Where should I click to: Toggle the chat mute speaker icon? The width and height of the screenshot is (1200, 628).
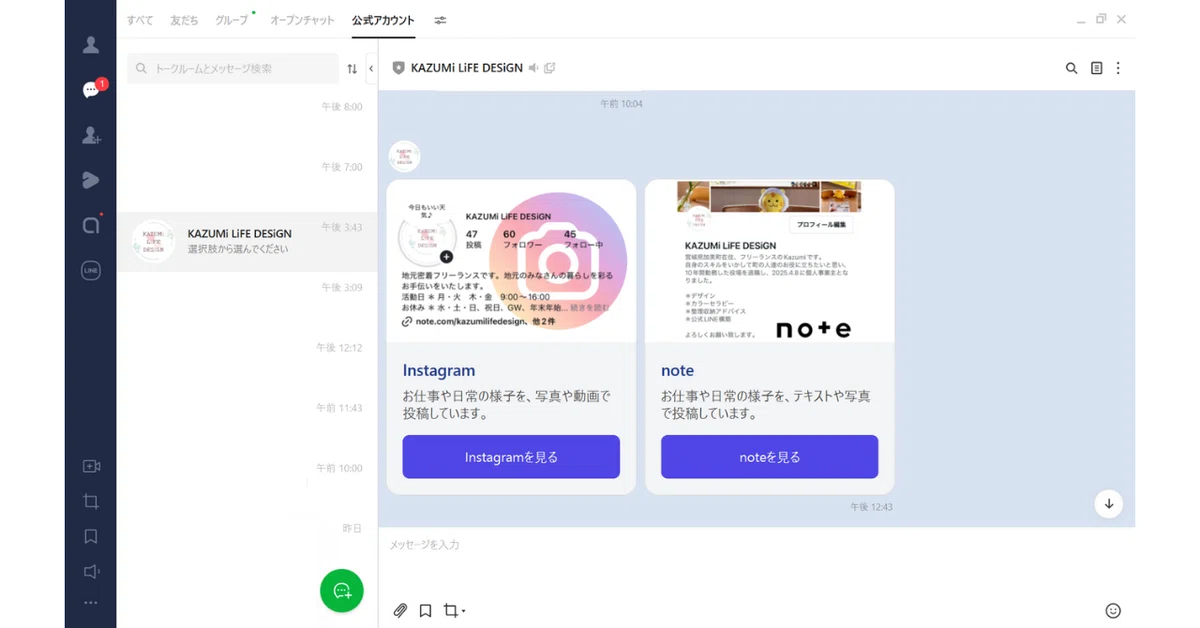534,68
